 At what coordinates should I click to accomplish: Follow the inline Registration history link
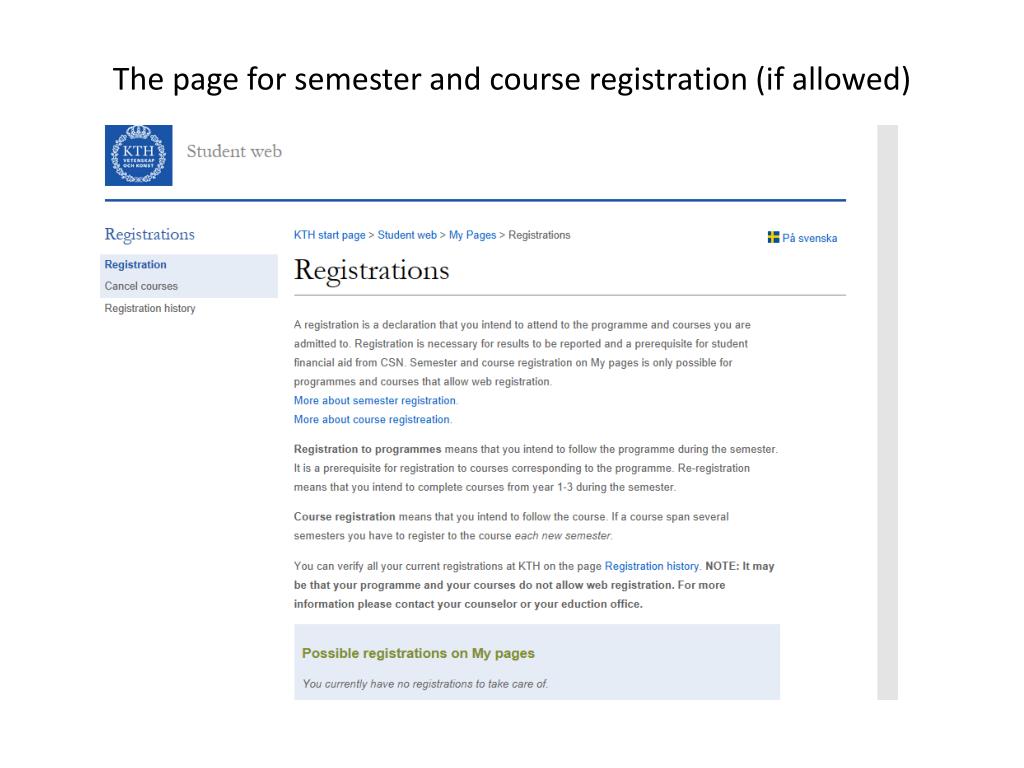652,566
